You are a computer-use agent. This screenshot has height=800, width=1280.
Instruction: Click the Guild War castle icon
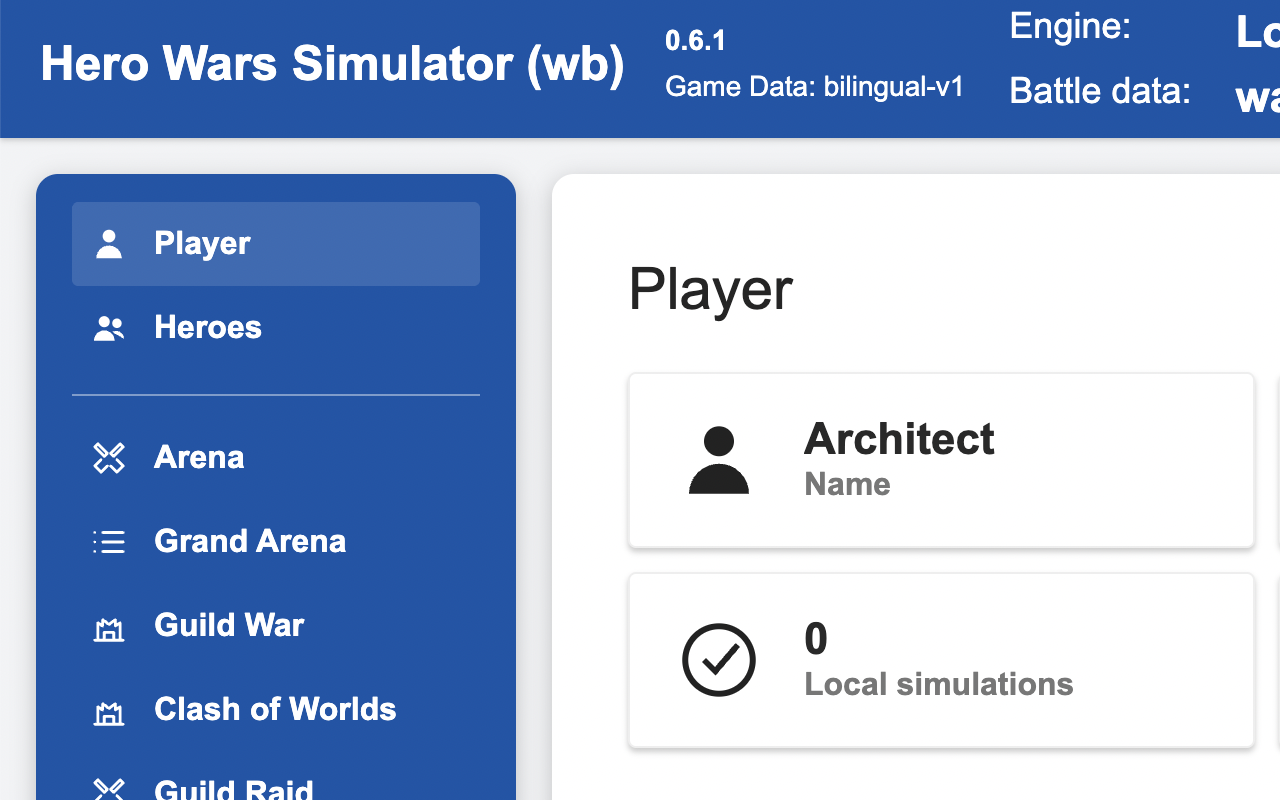109,629
